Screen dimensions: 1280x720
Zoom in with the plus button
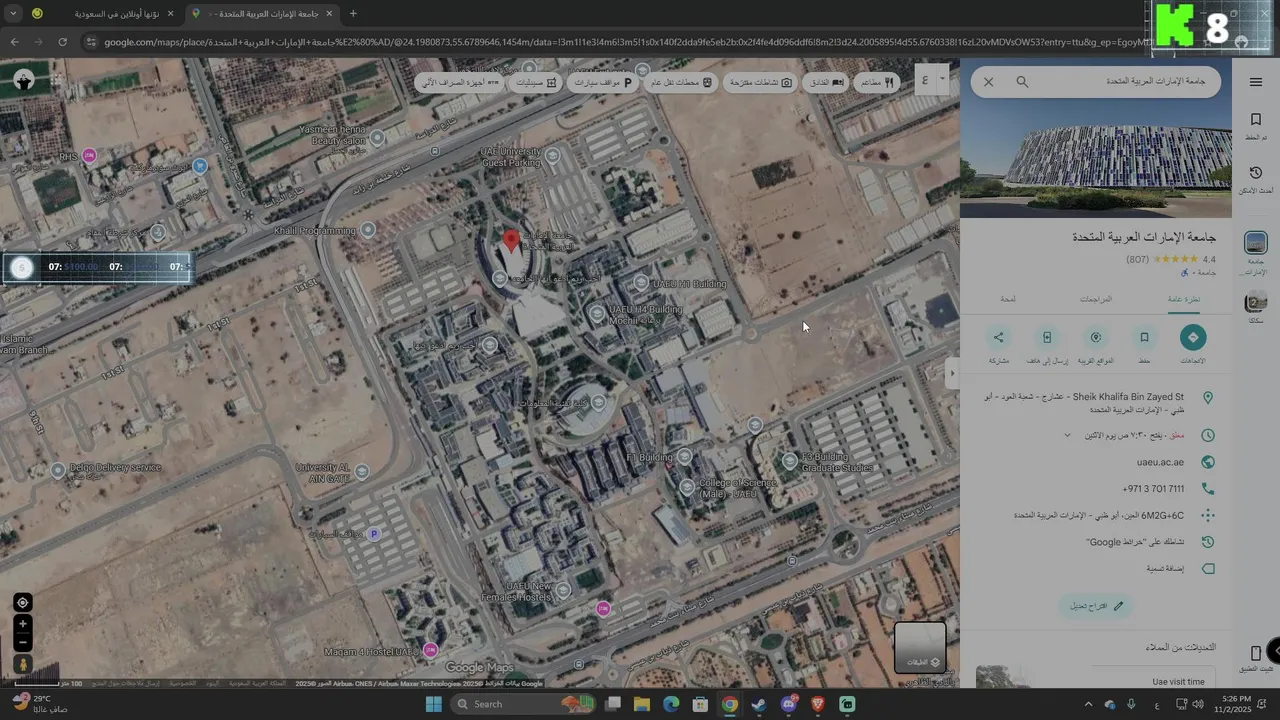[22, 624]
